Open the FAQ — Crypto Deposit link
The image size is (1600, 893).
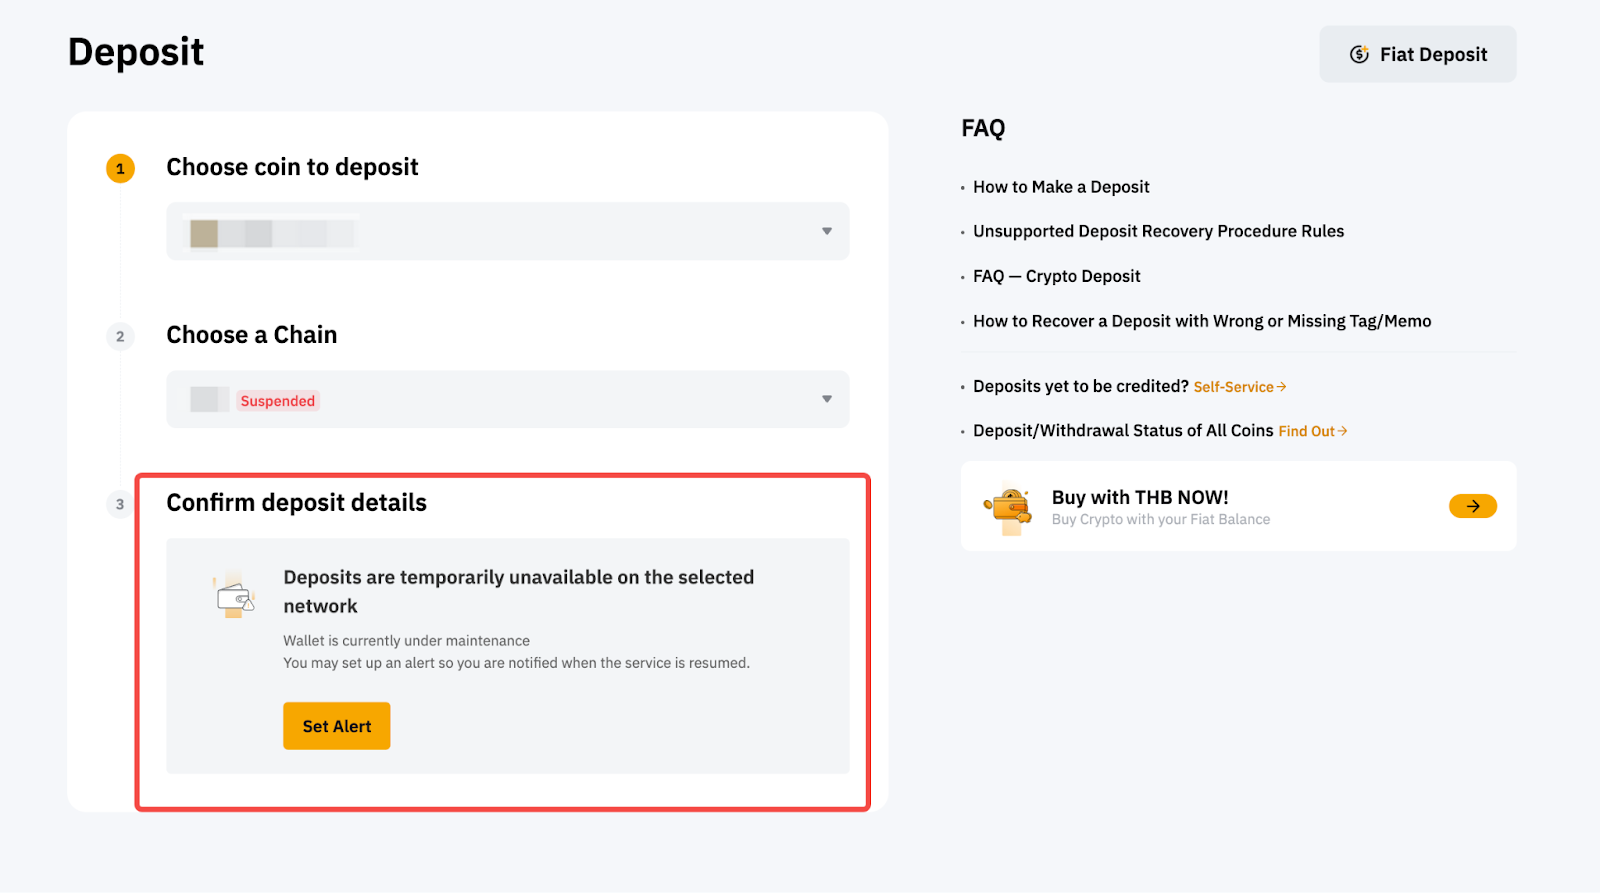click(x=1056, y=276)
